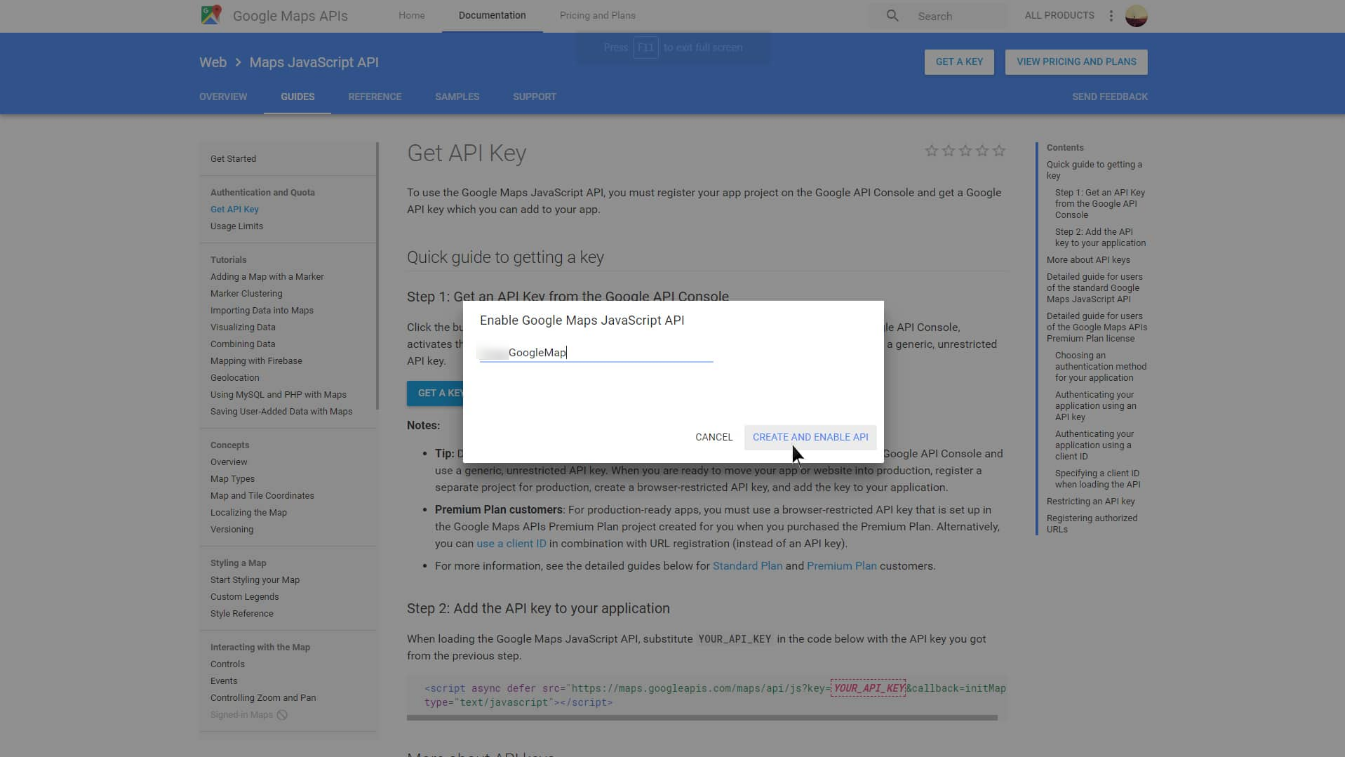
Task: Open Custom Legends page
Action: pos(244,597)
